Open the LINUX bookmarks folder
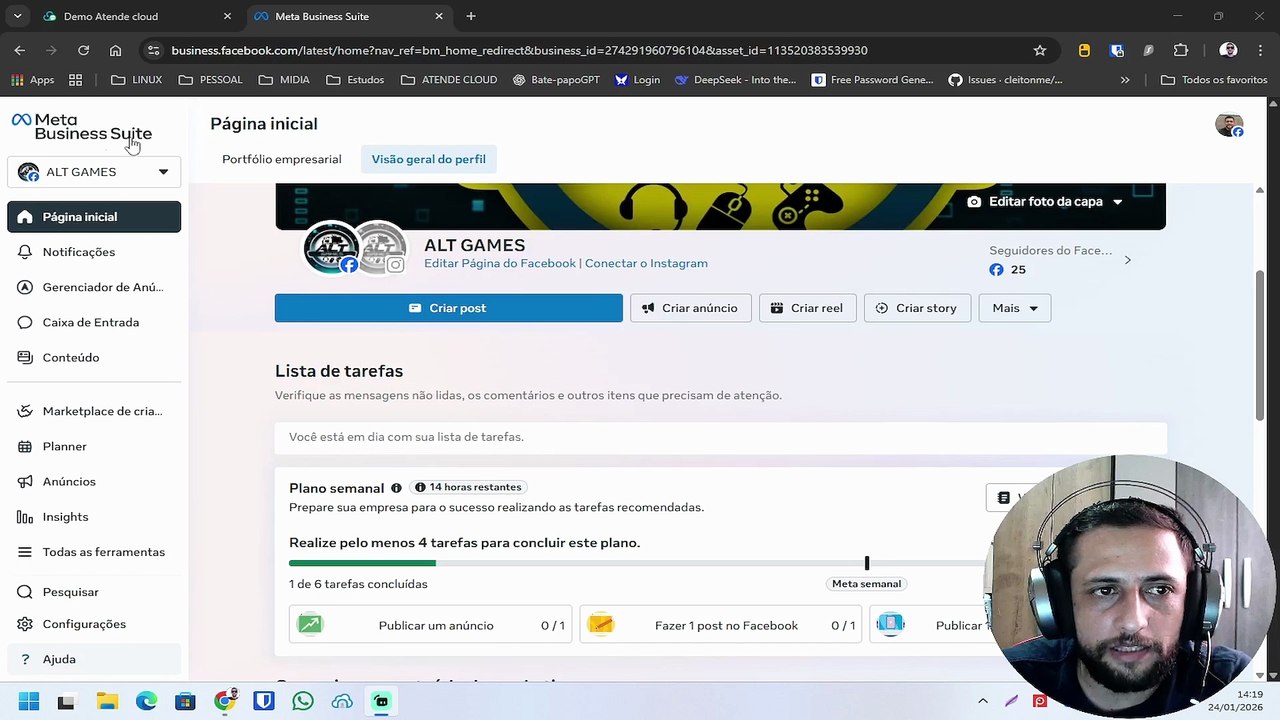This screenshot has width=1280, height=720. 136,79
